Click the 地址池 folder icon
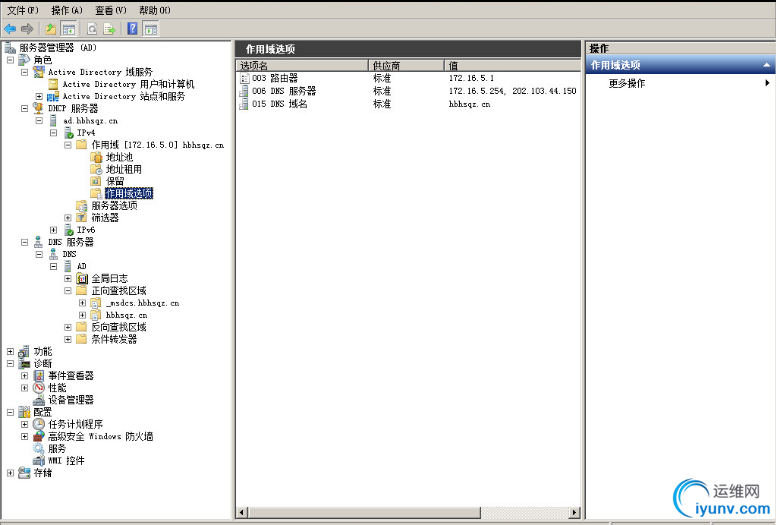Screen dimensions: 776x525 (97, 157)
